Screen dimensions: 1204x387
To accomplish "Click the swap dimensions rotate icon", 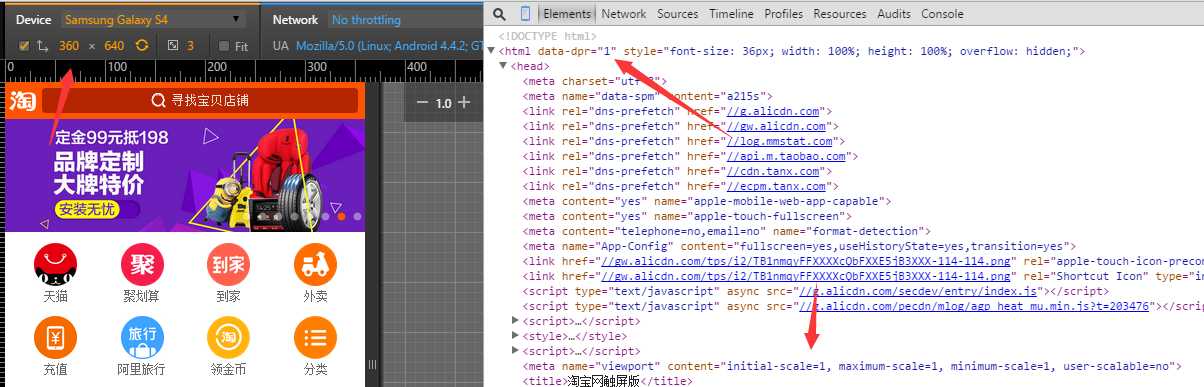I will 142,46.
